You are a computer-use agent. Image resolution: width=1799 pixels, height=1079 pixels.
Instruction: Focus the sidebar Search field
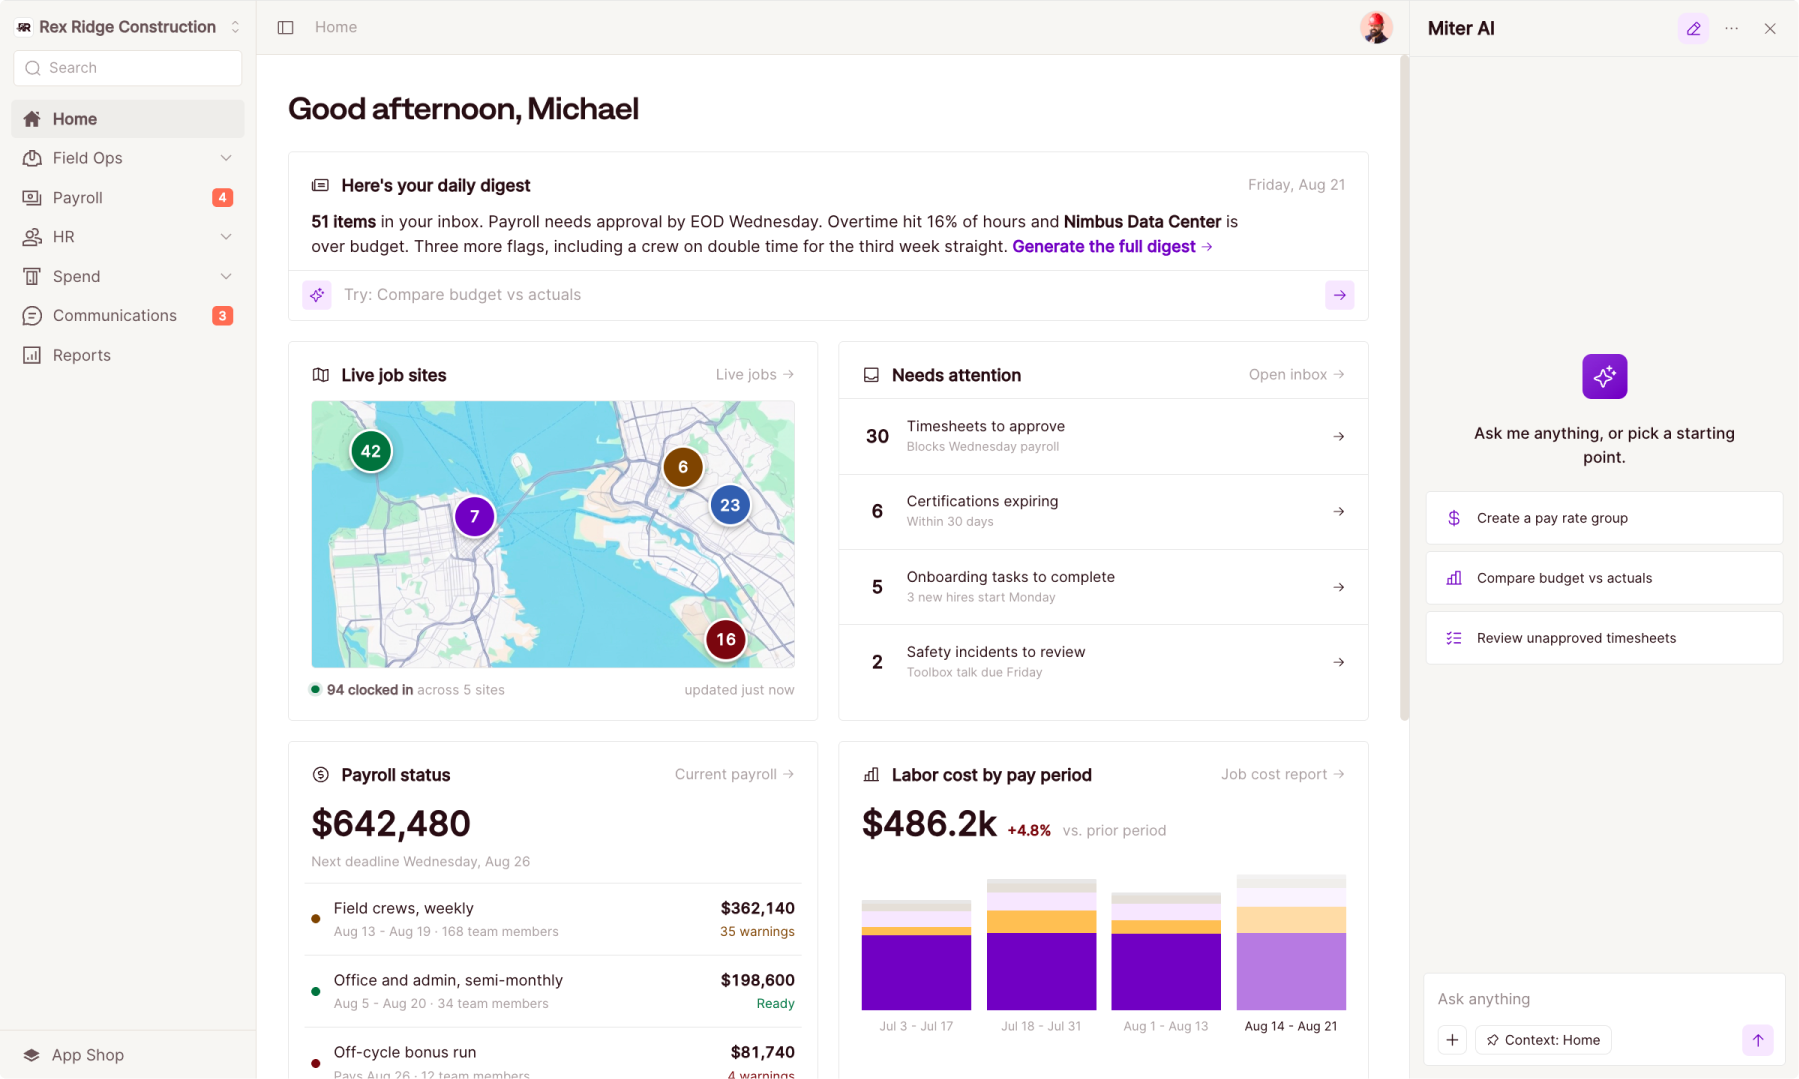click(128, 68)
